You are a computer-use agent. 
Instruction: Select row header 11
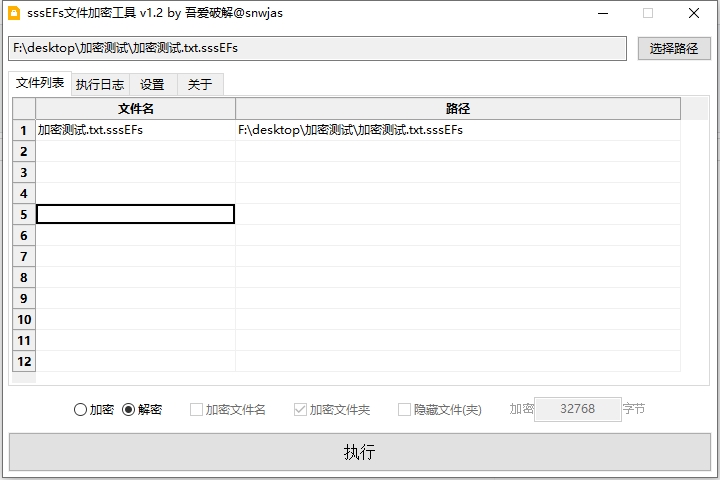coord(24,340)
